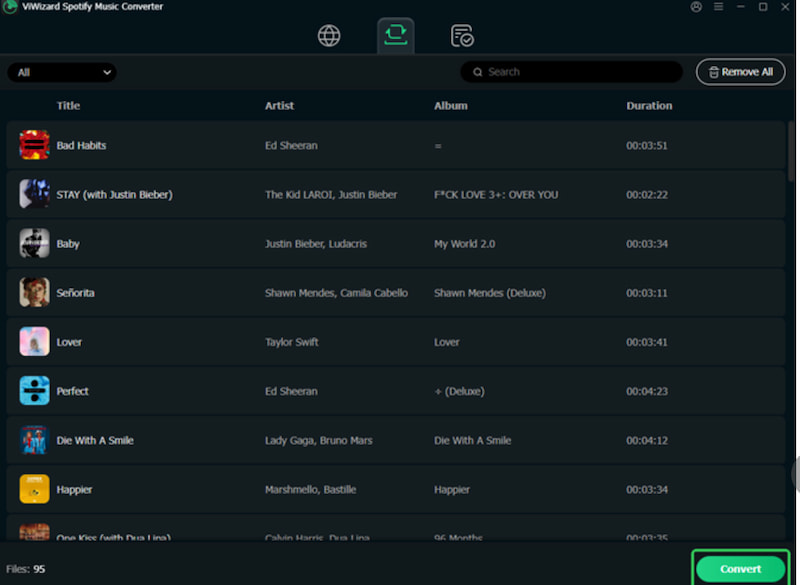Image resolution: width=800 pixels, height=585 pixels.
Task: Click artist Marshmello, Bastille
Action: point(310,490)
